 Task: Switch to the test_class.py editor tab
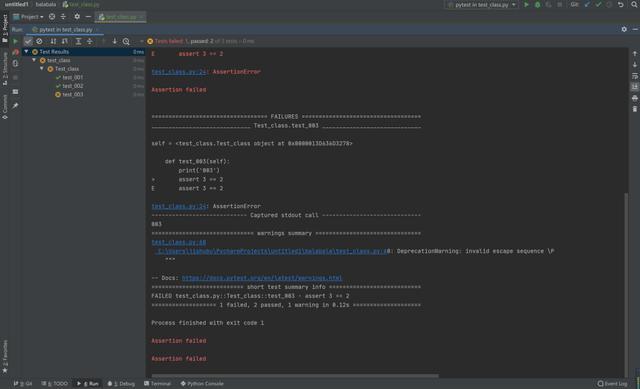(120, 17)
